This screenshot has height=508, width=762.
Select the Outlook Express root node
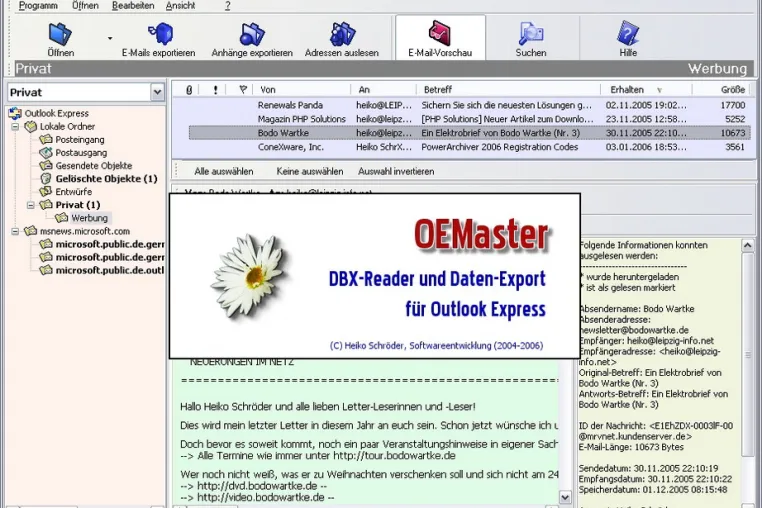[x=56, y=113]
